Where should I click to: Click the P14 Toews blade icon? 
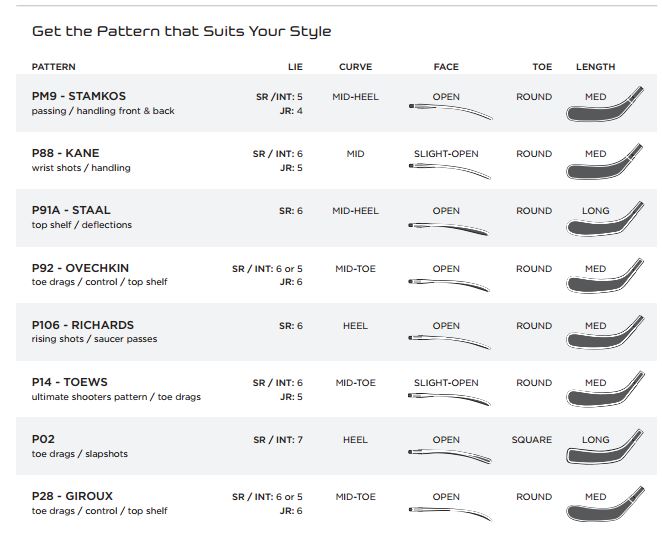tap(605, 389)
